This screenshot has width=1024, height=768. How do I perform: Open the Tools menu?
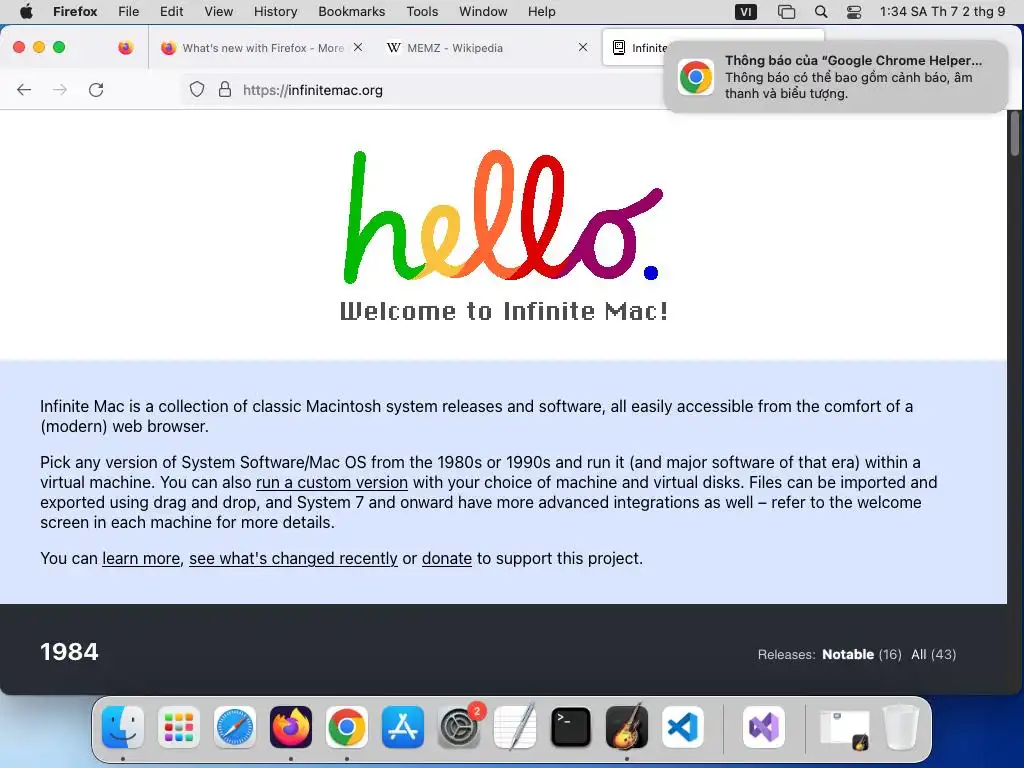[x=422, y=11]
